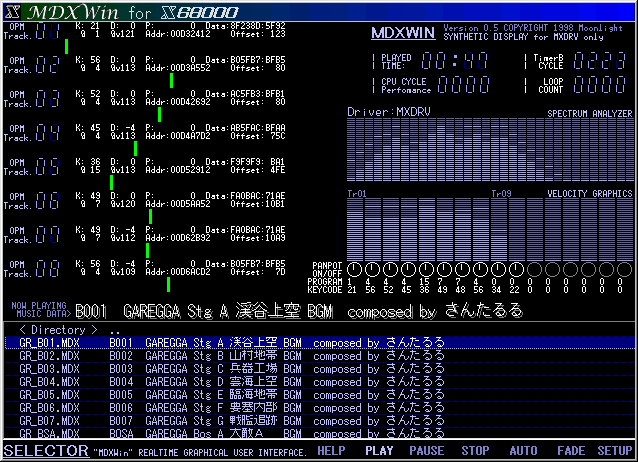This screenshot has width=638, height=462.
Task: Click the X68000 logo icon in title bar
Action: point(12,12)
